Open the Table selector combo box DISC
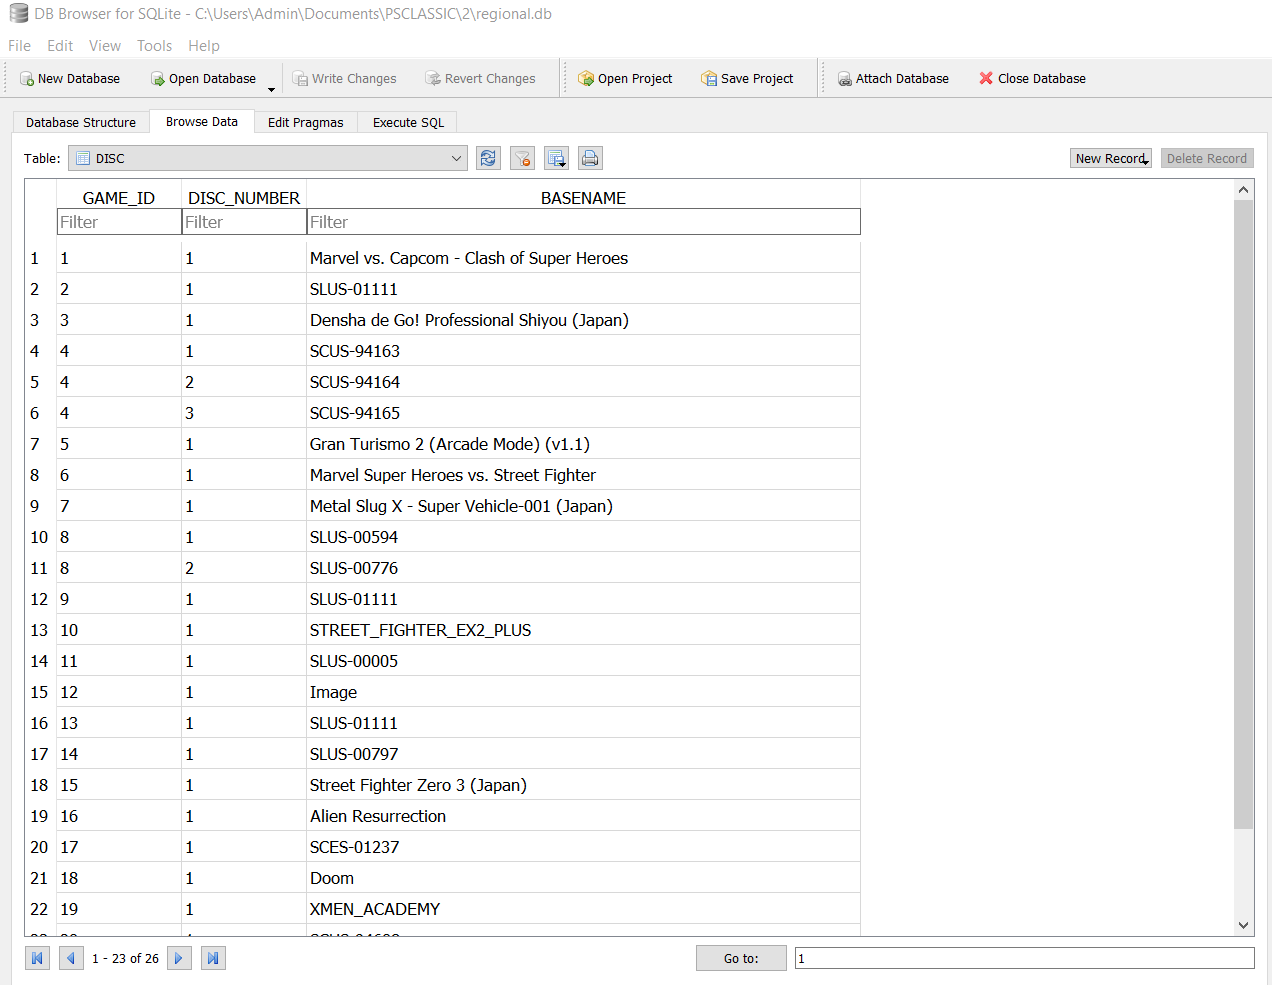Viewport: 1272px width, 985px height. click(x=268, y=158)
